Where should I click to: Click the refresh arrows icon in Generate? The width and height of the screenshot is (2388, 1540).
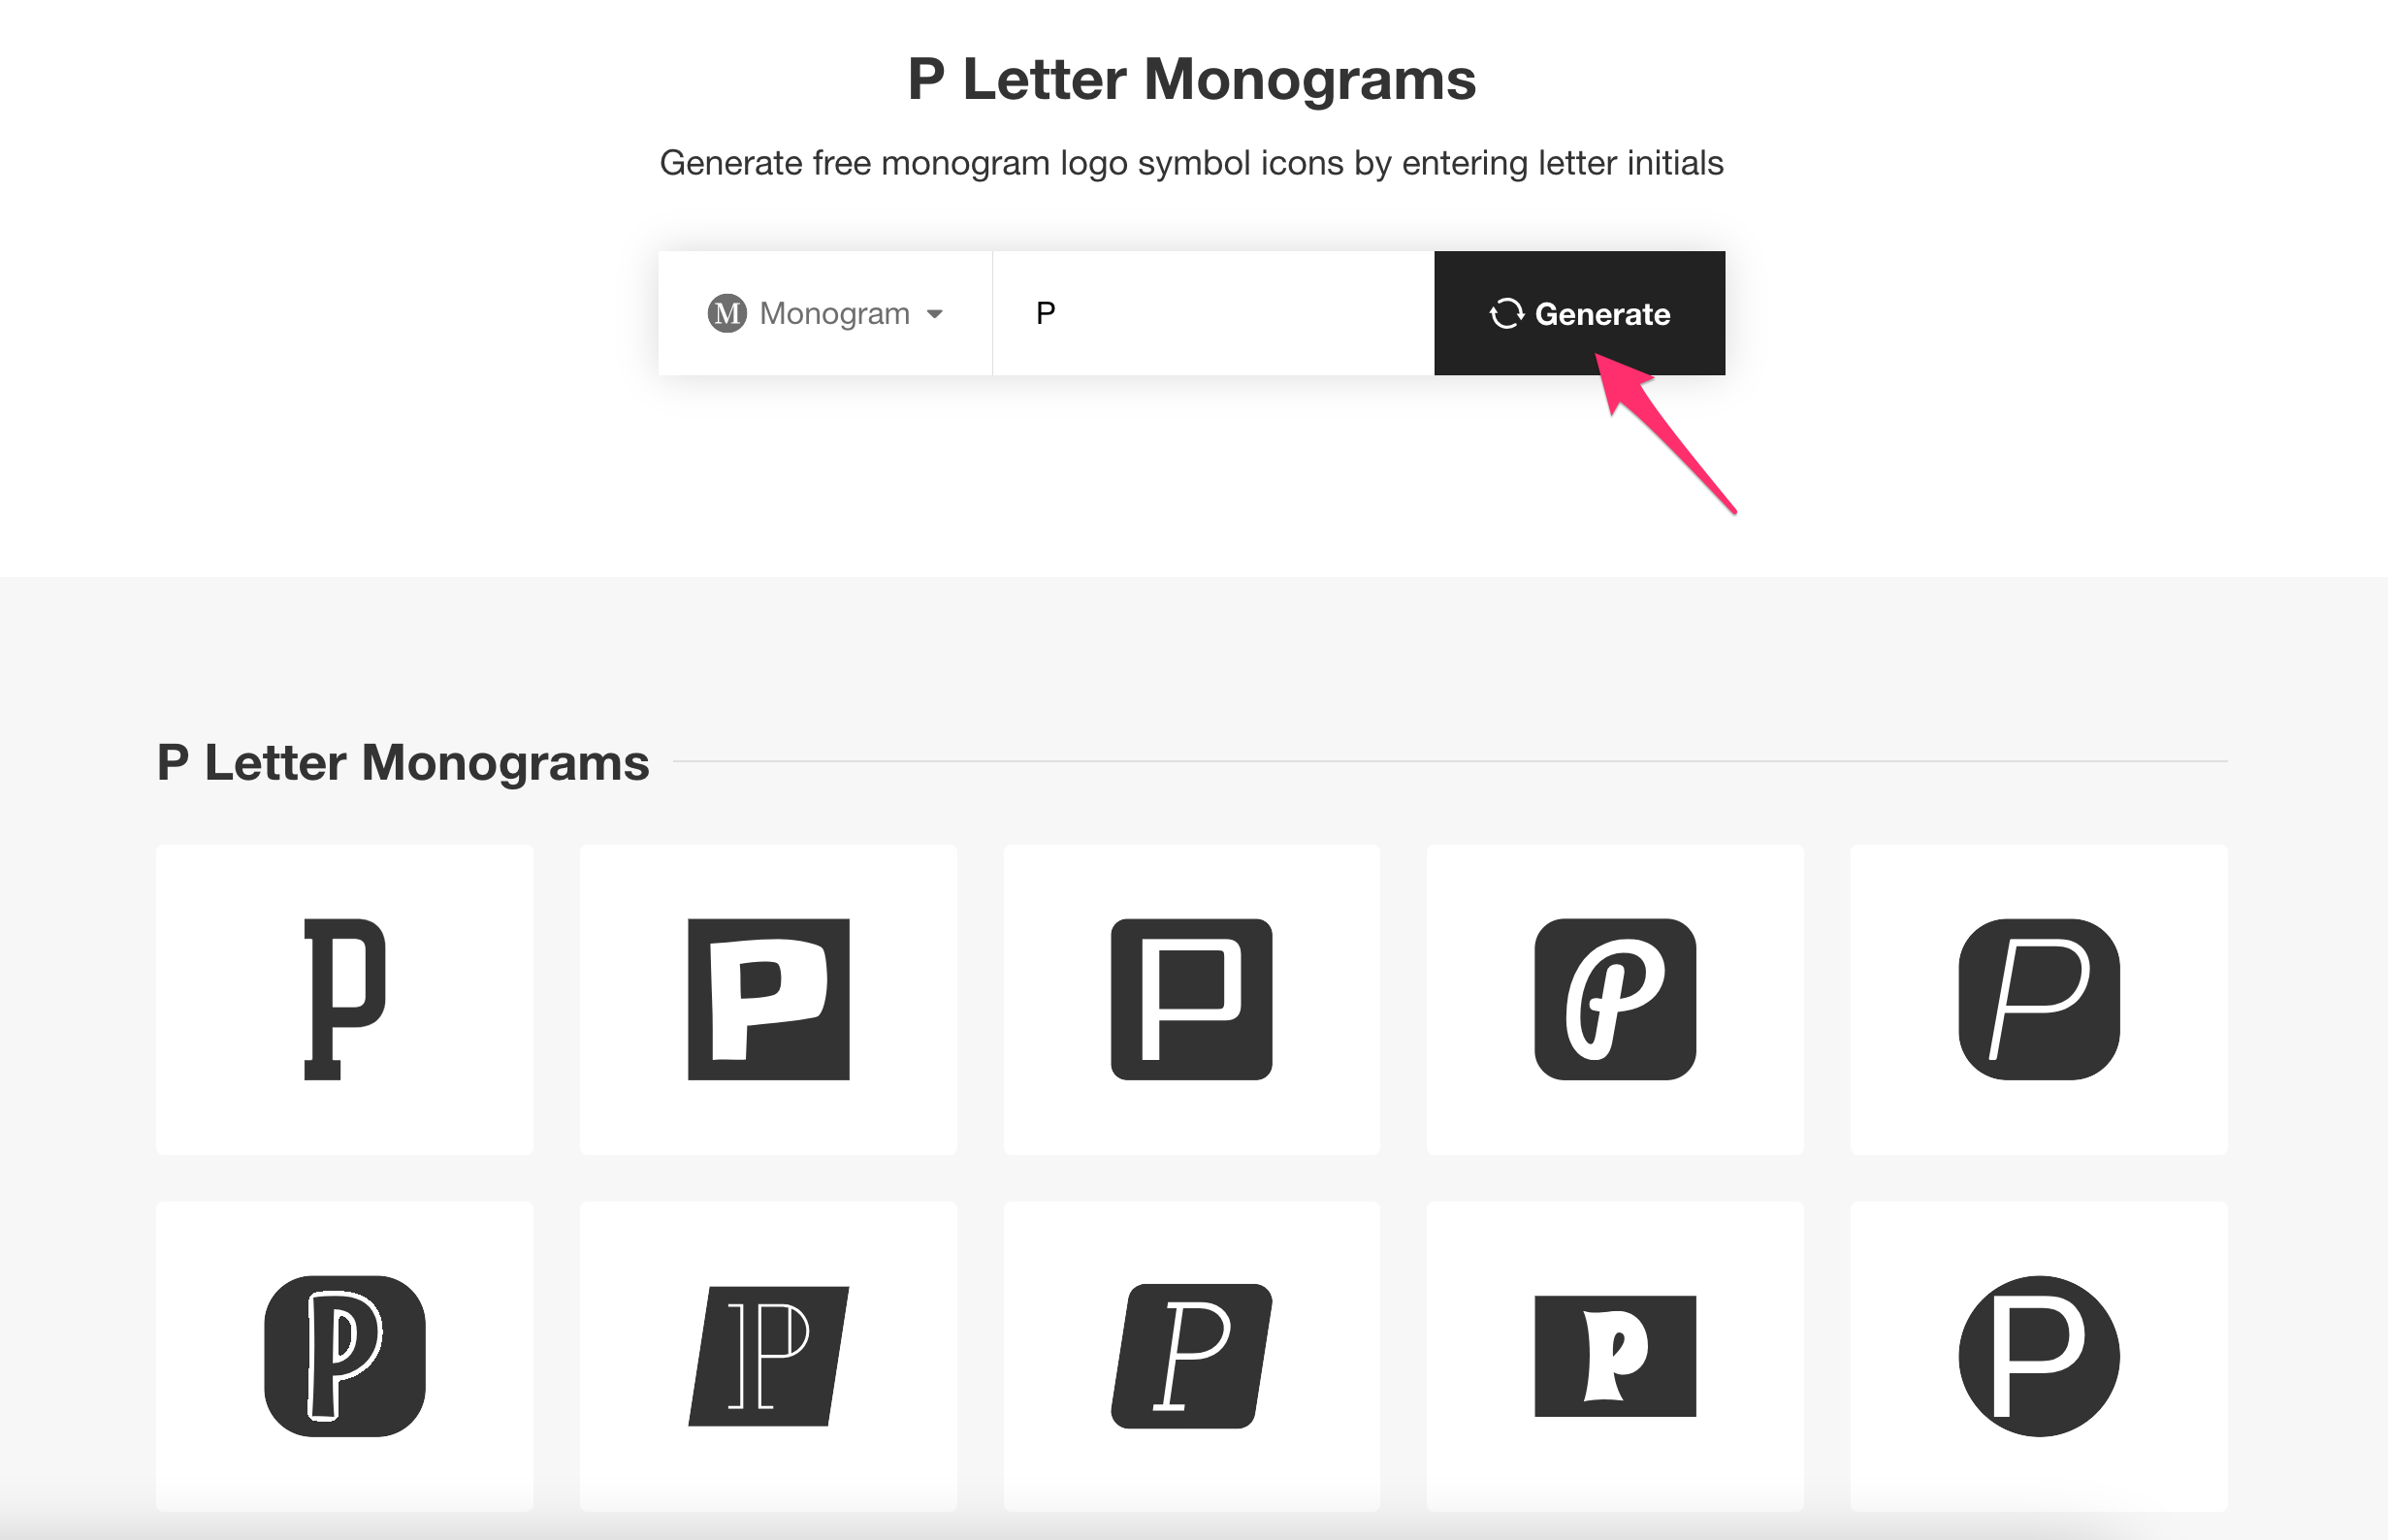tap(1507, 314)
